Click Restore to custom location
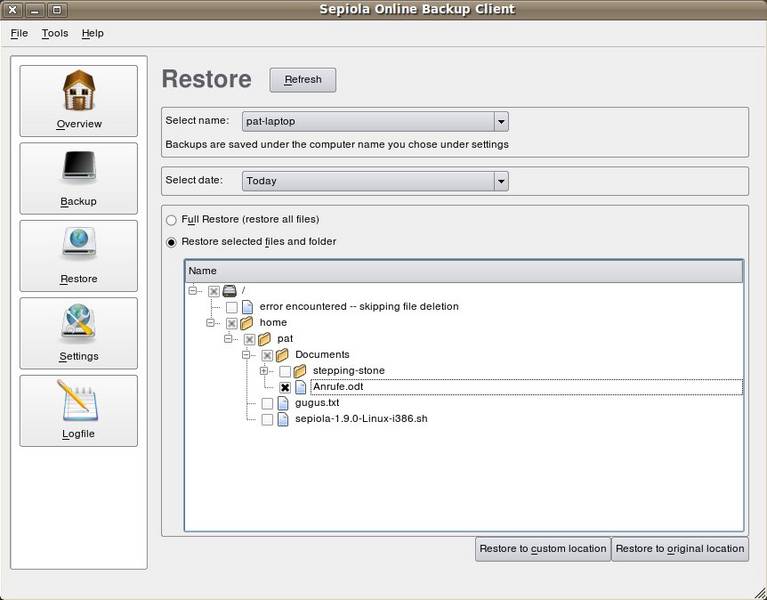The width and height of the screenshot is (767, 600). tap(543, 549)
